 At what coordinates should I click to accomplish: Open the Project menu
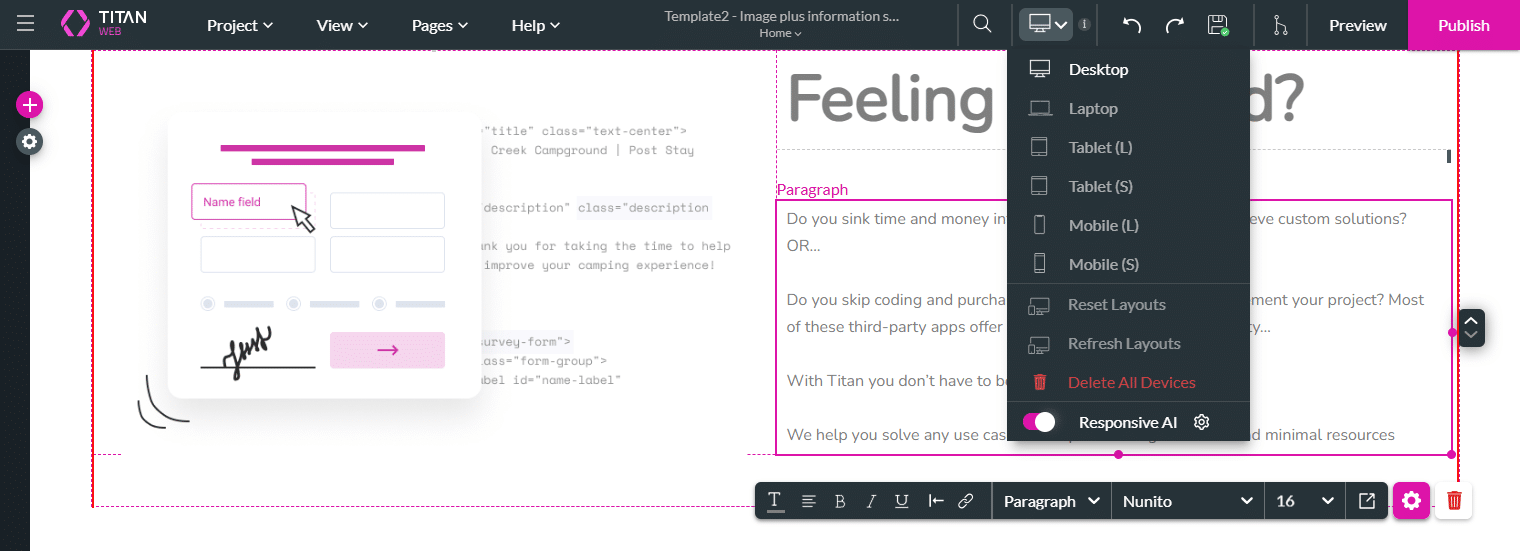[240, 25]
